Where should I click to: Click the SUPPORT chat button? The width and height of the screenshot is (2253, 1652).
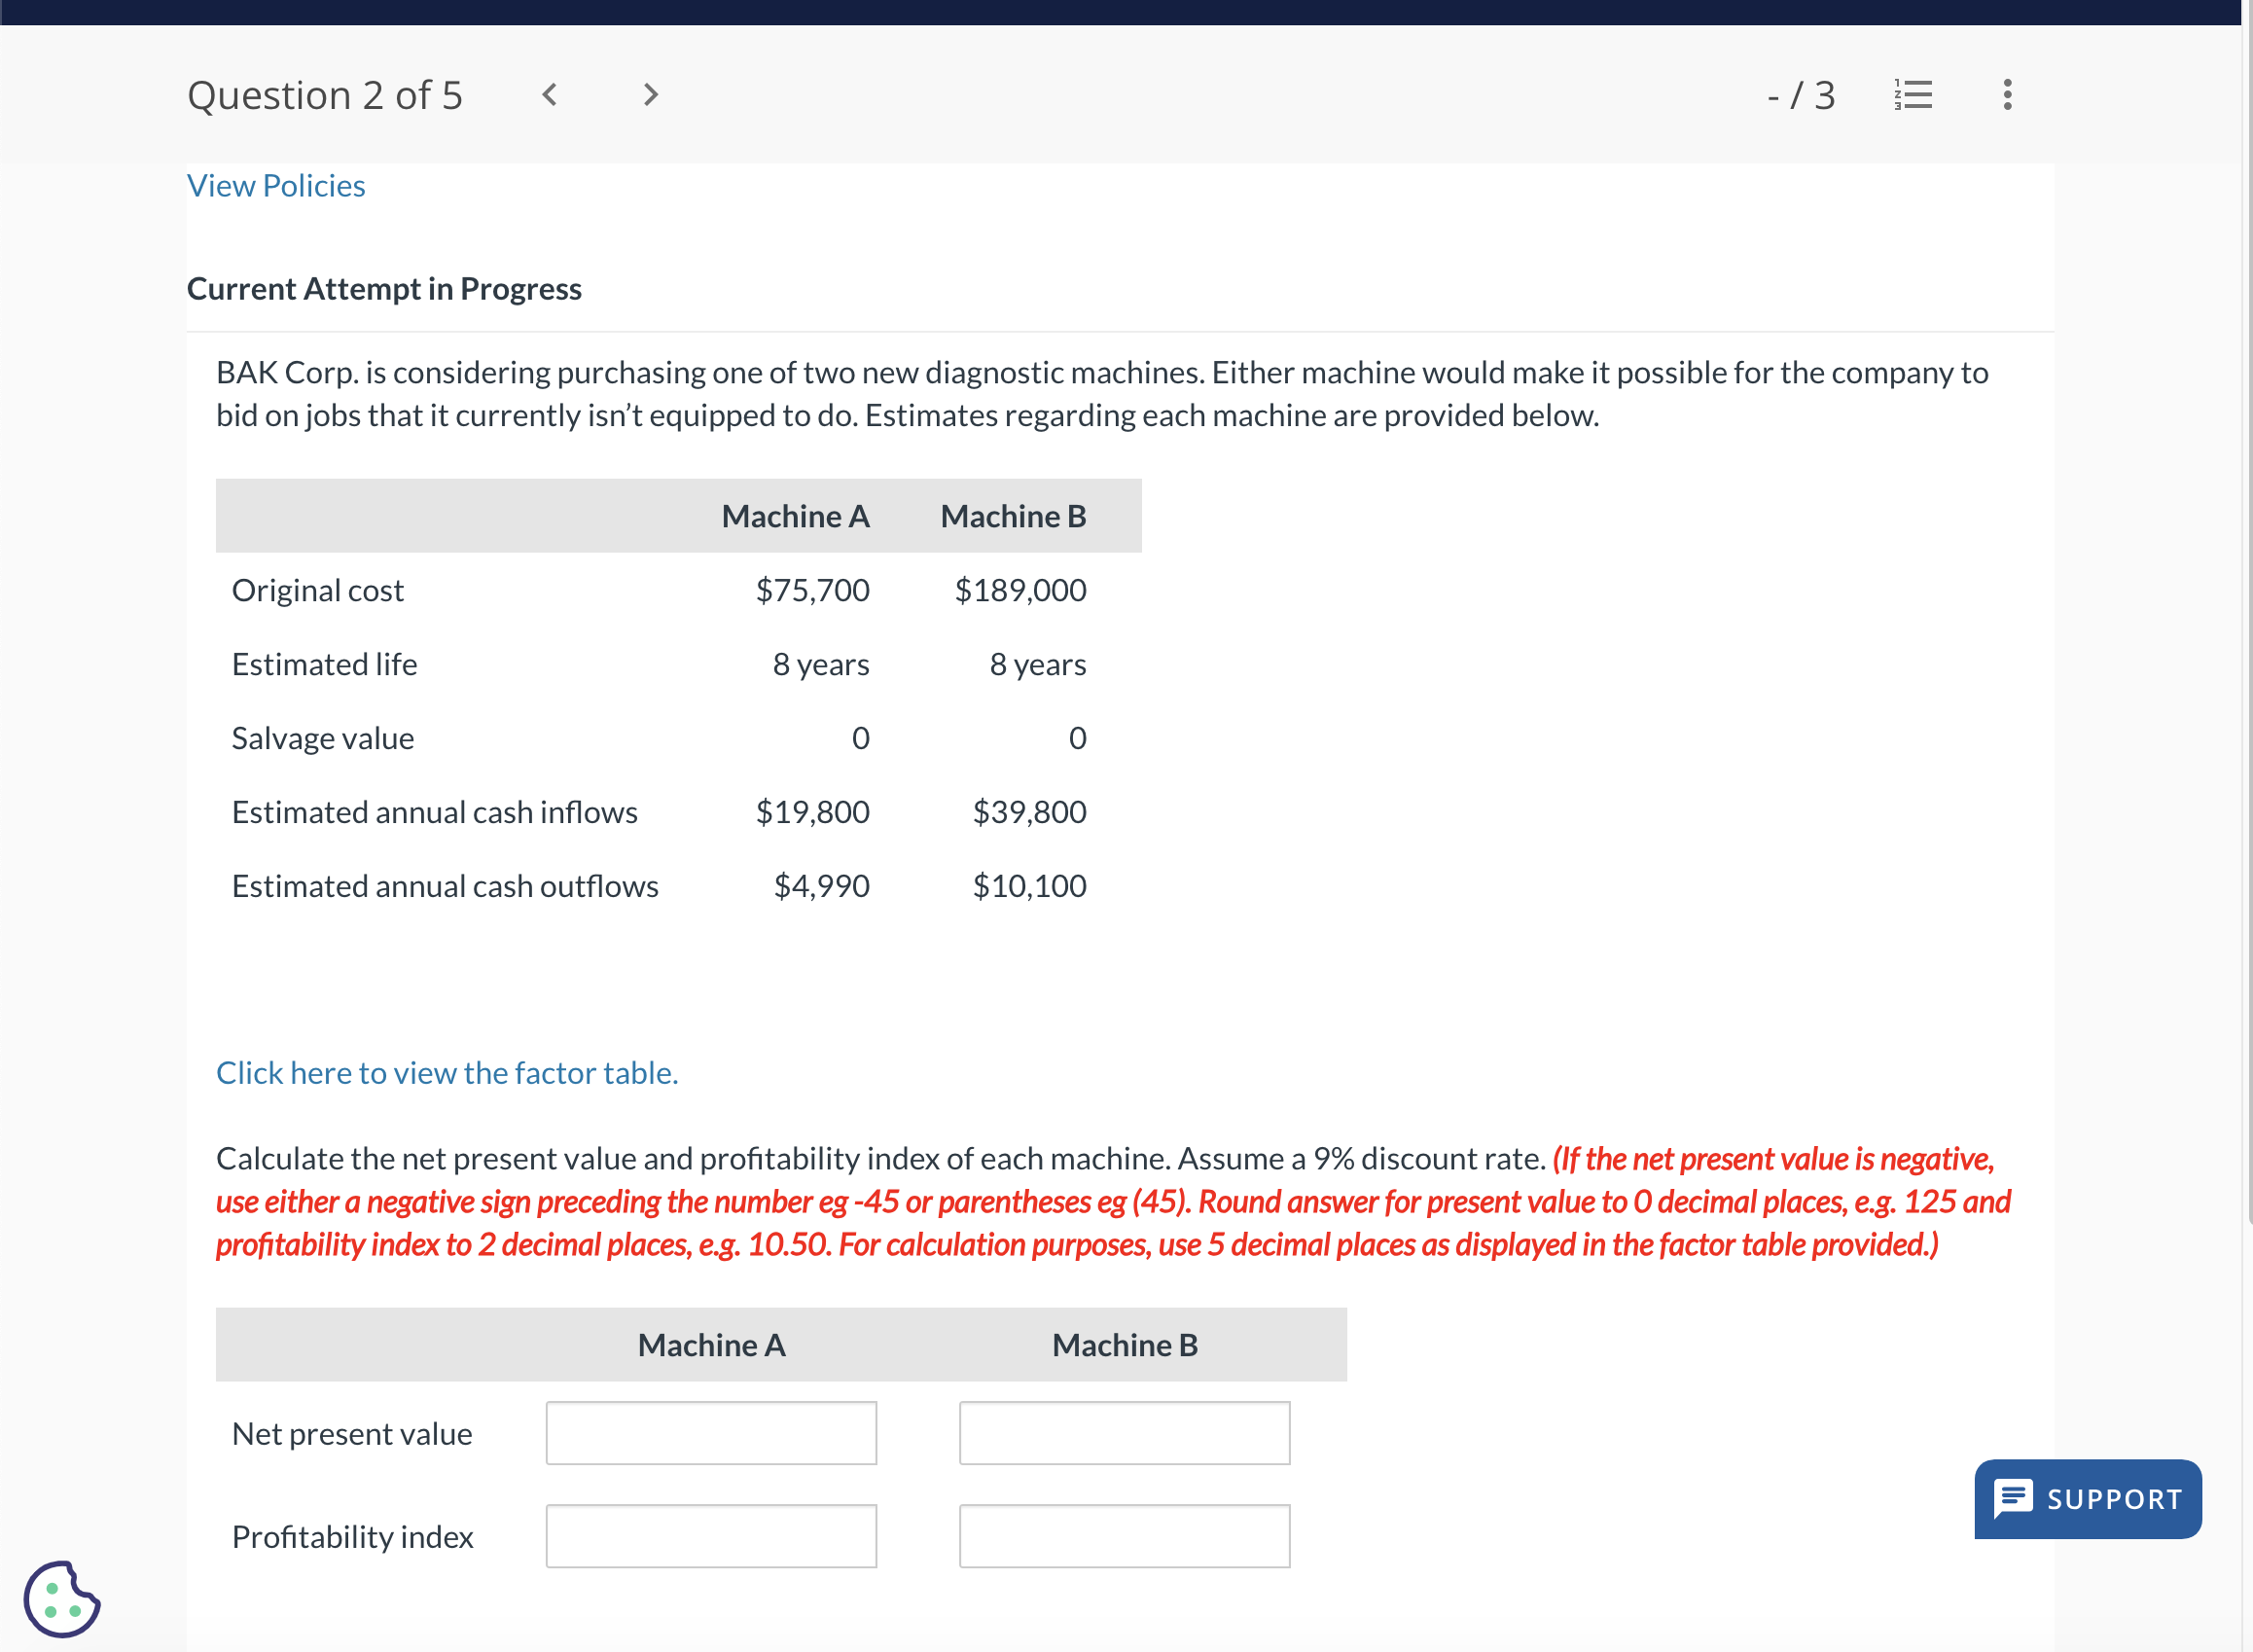point(2087,1498)
